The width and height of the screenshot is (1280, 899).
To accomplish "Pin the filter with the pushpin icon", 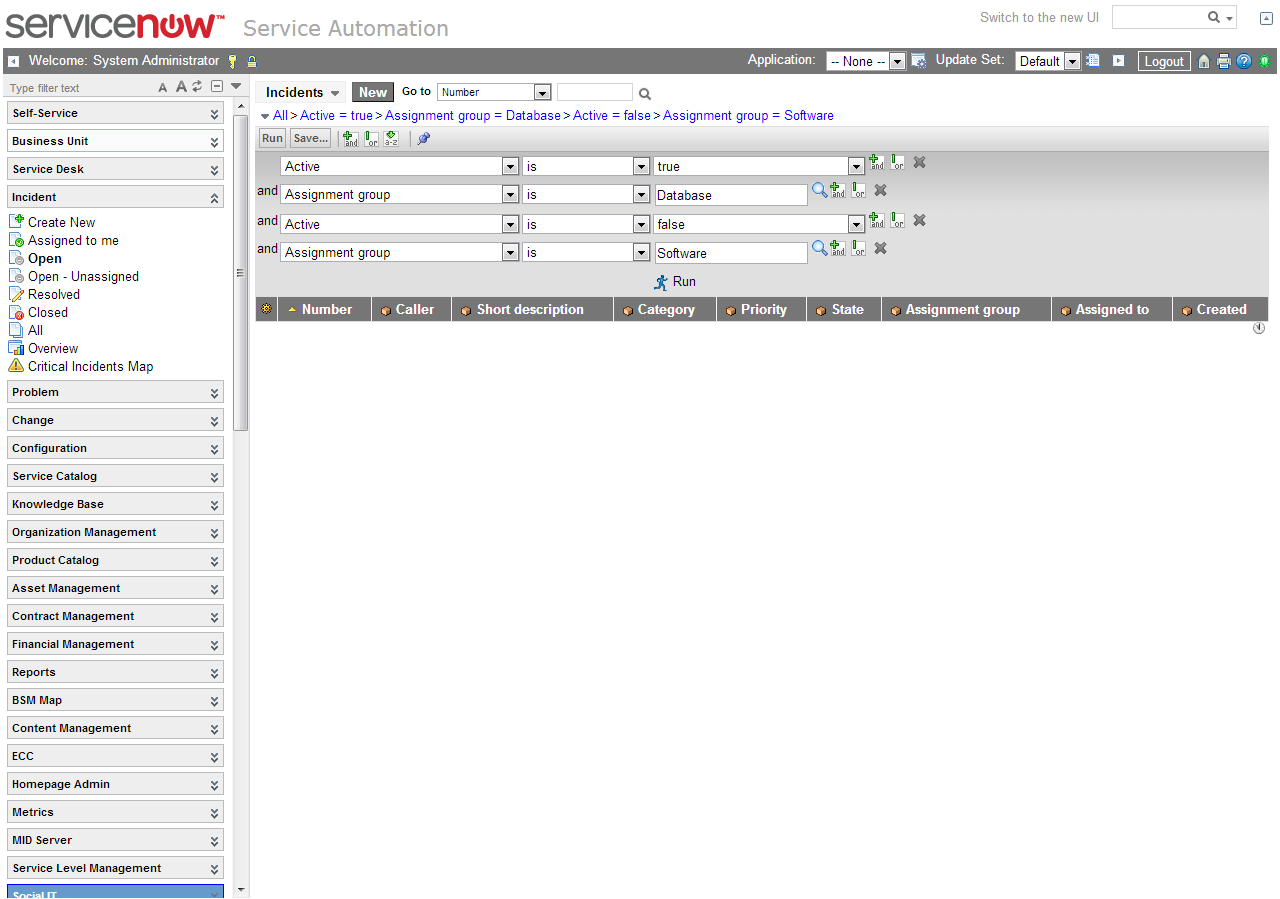I will point(423,139).
